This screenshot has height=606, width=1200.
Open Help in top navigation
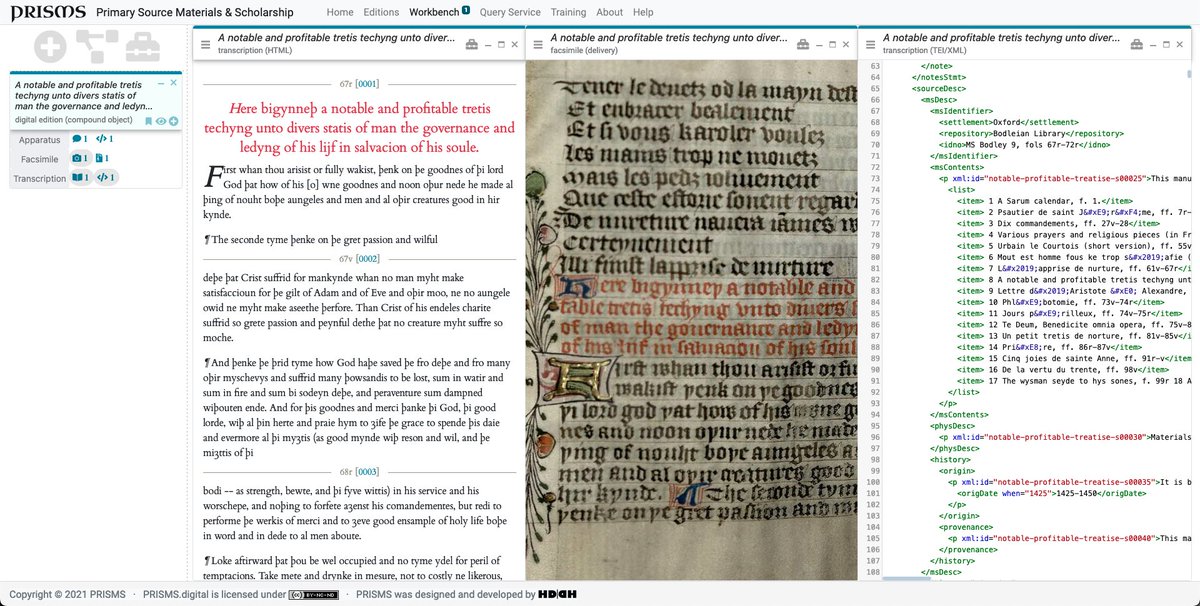[643, 12]
